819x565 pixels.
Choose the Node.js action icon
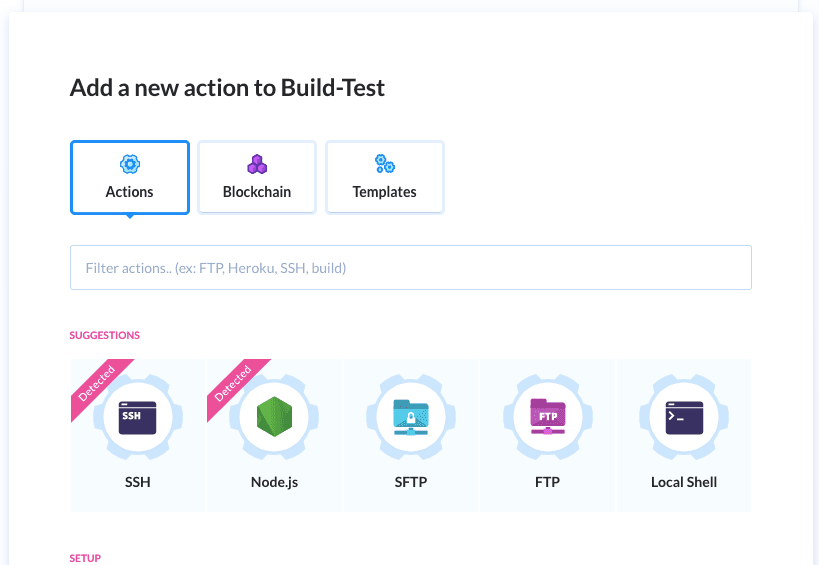click(274, 417)
